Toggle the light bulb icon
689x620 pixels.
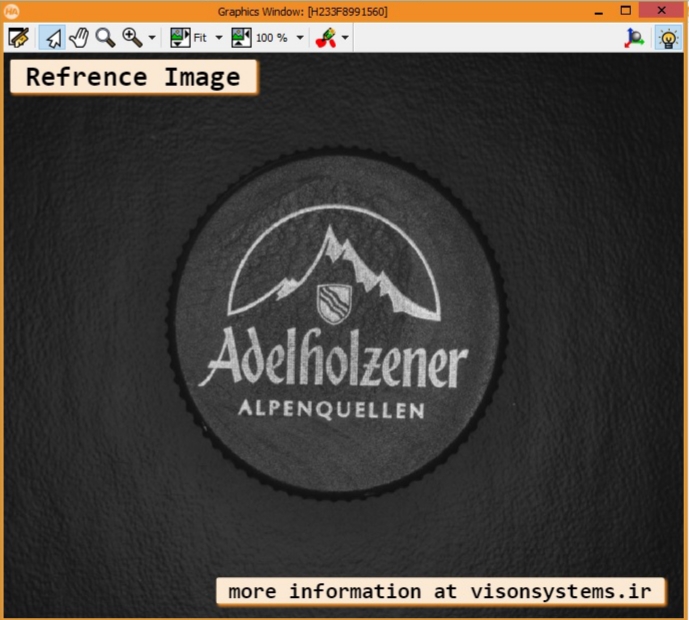coord(668,38)
